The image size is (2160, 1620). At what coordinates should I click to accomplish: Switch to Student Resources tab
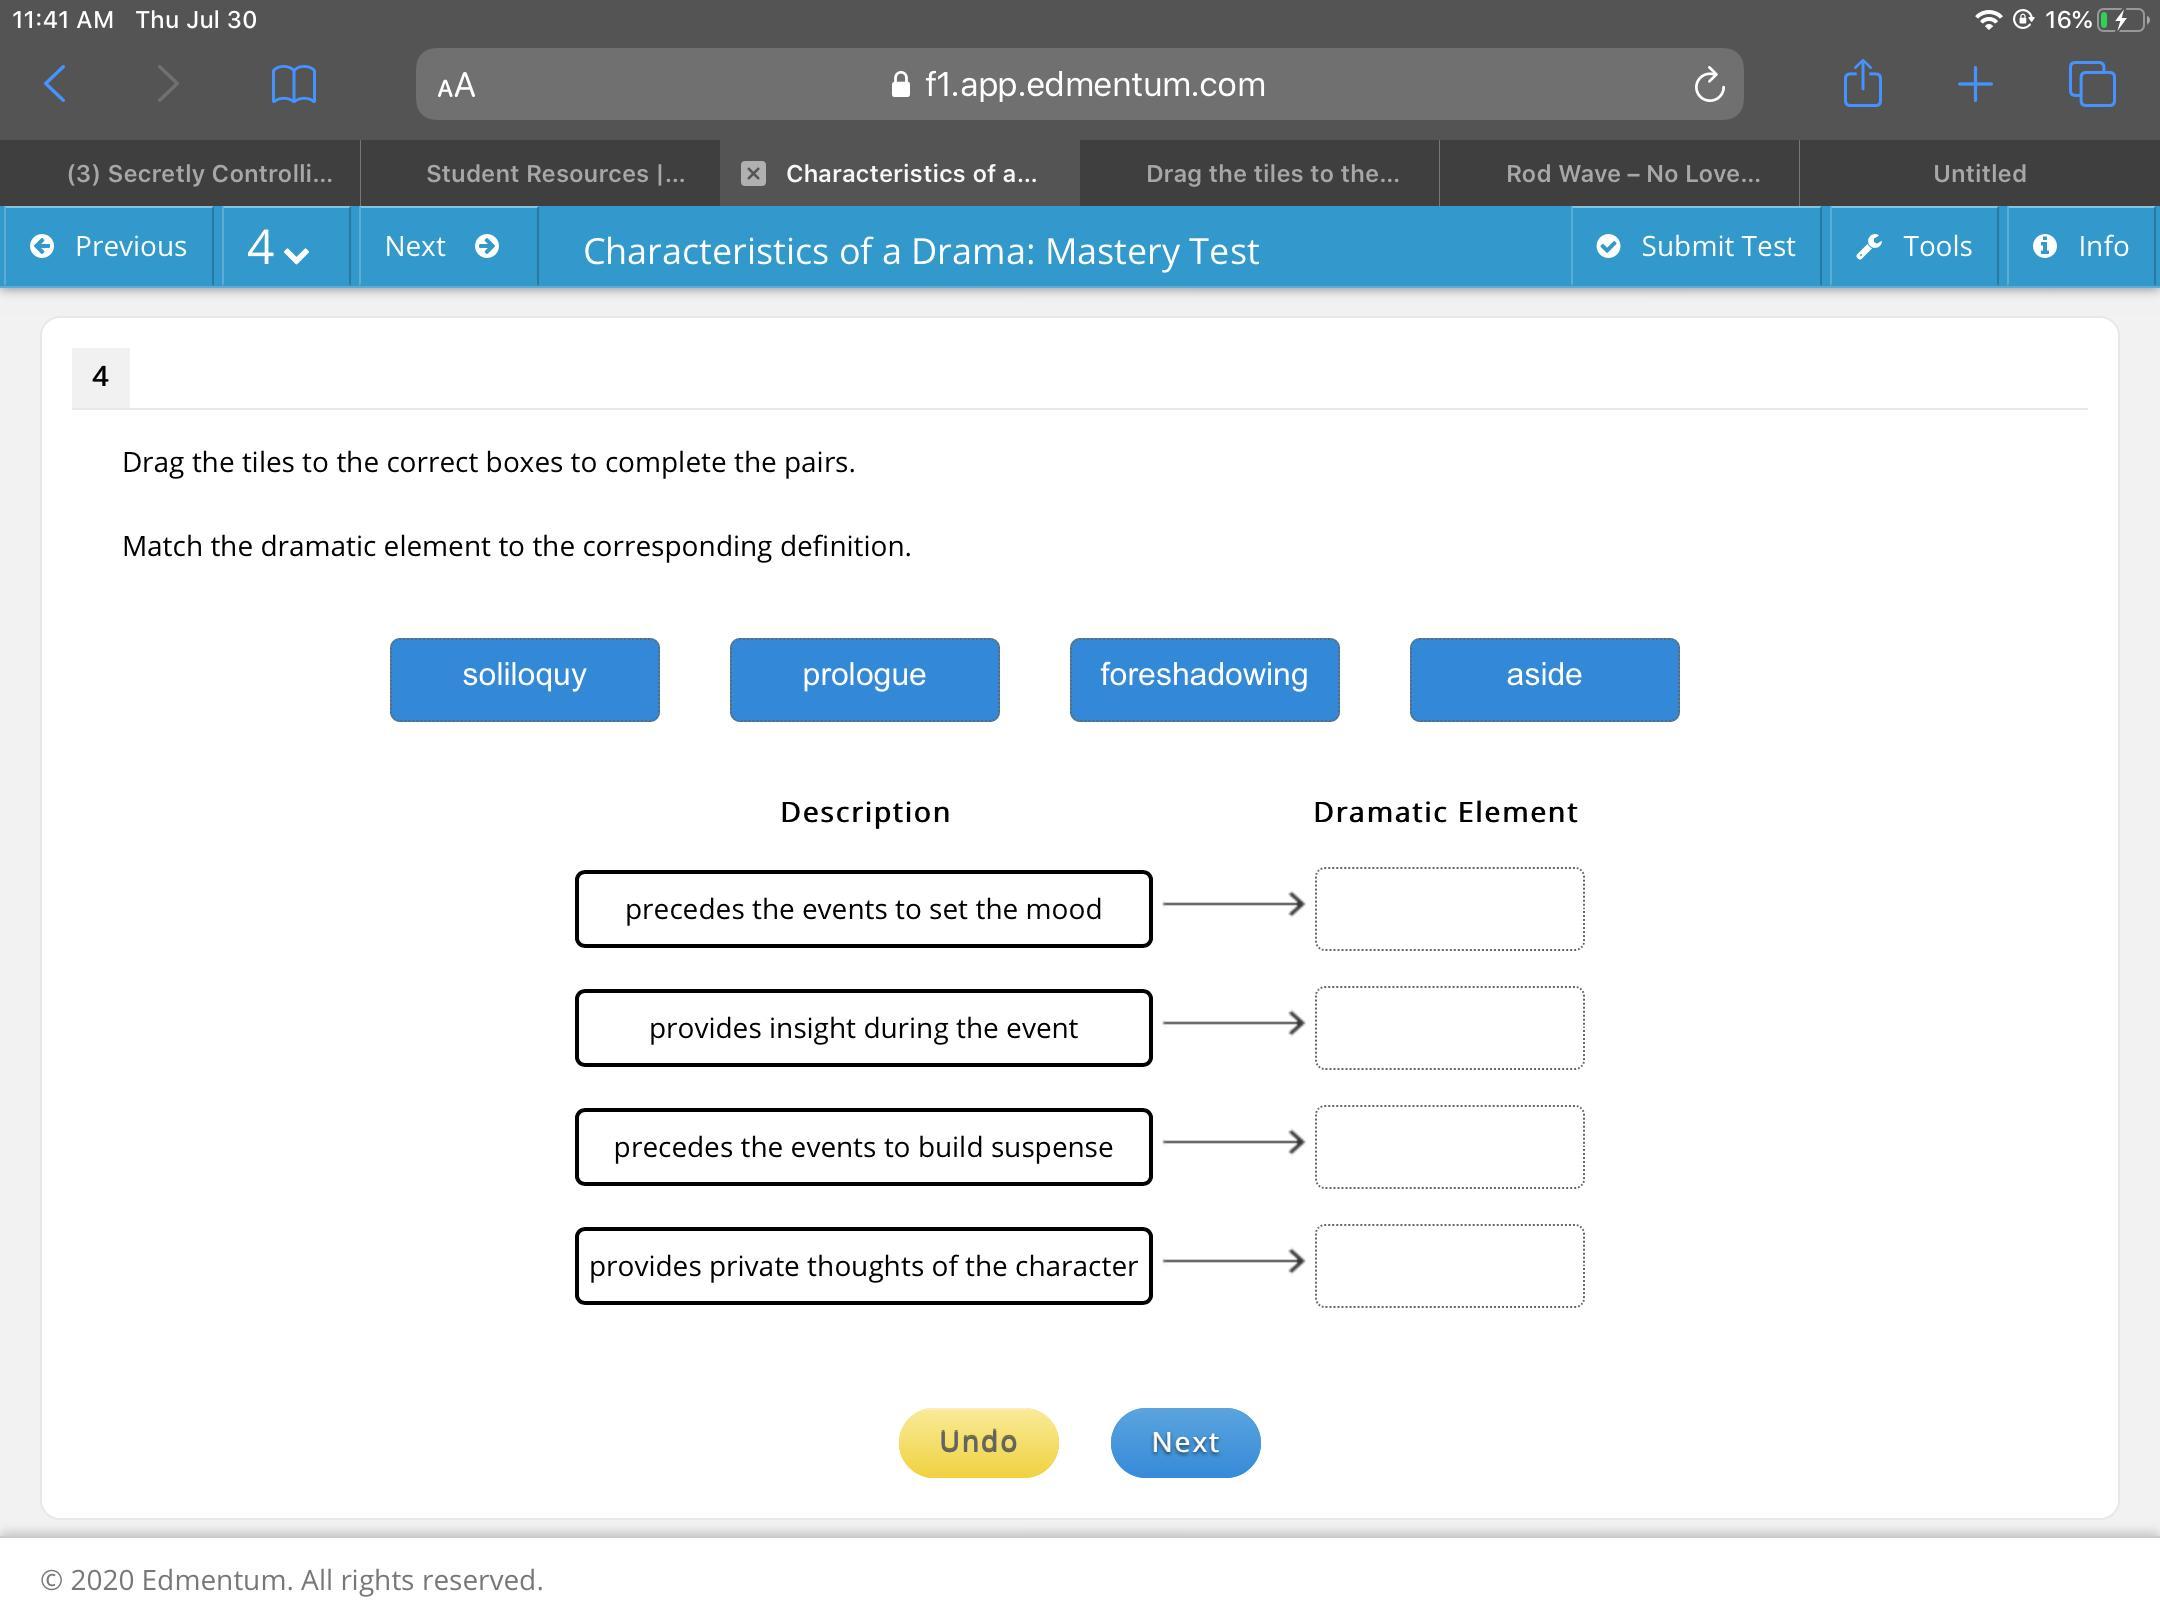pyautogui.click(x=555, y=174)
